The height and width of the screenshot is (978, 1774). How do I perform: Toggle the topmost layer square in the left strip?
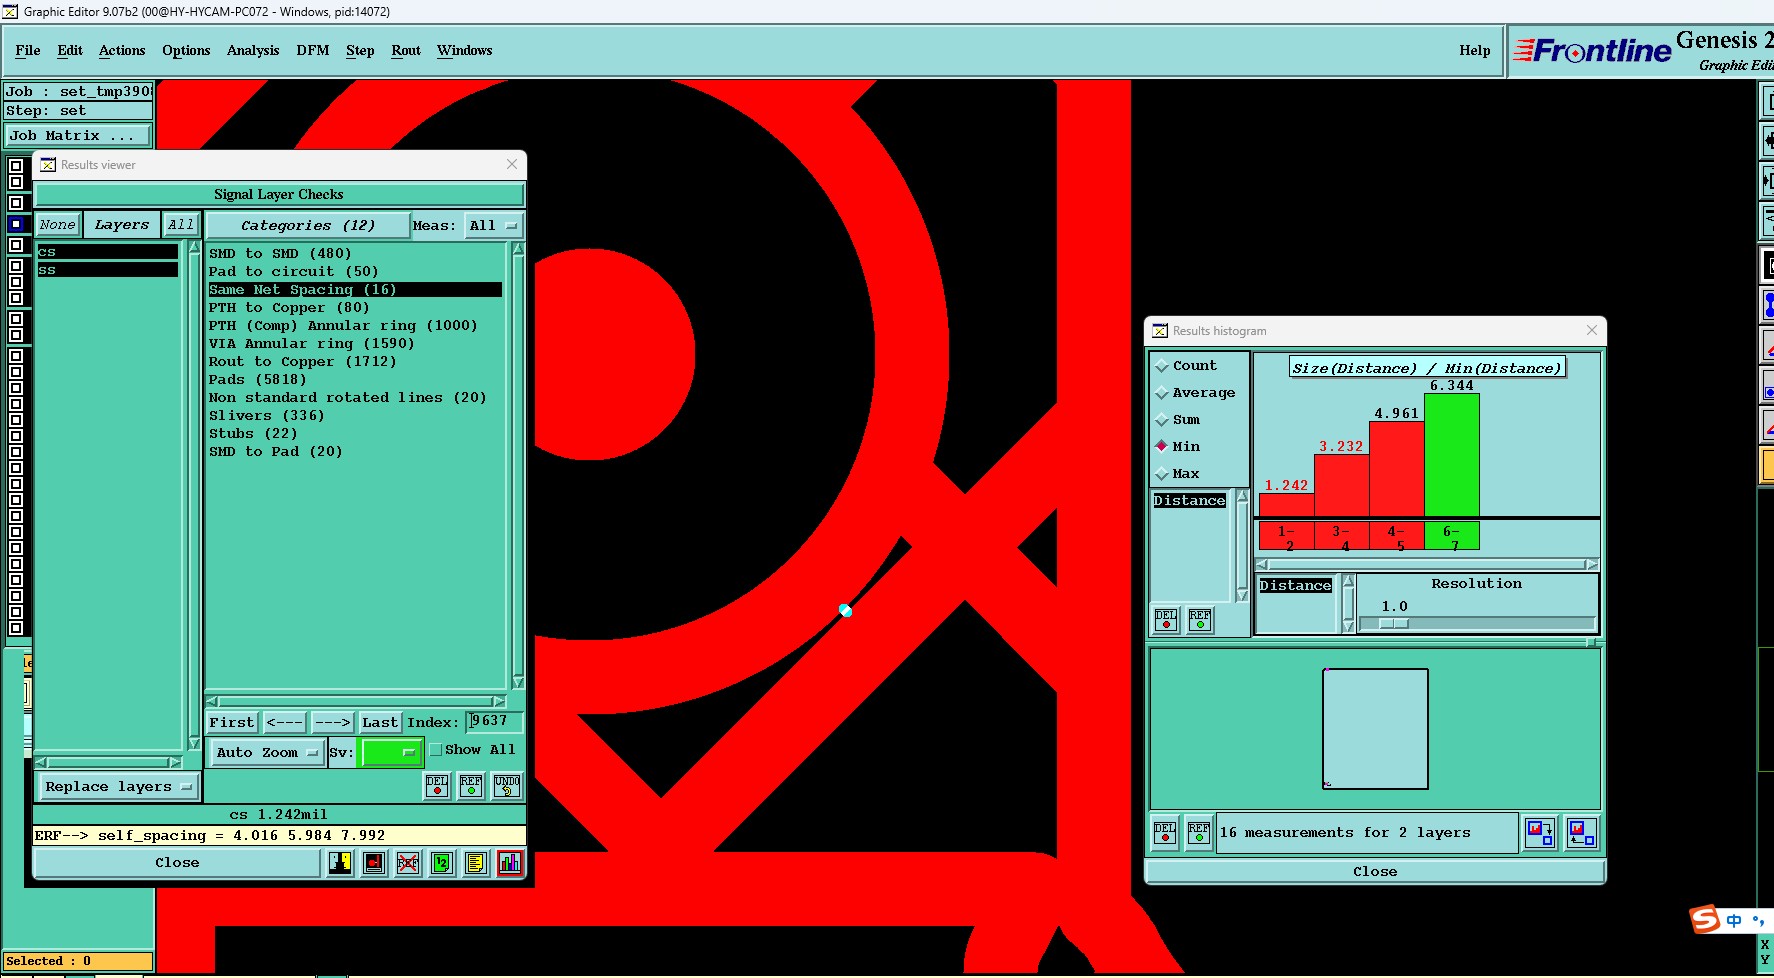point(16,167)
